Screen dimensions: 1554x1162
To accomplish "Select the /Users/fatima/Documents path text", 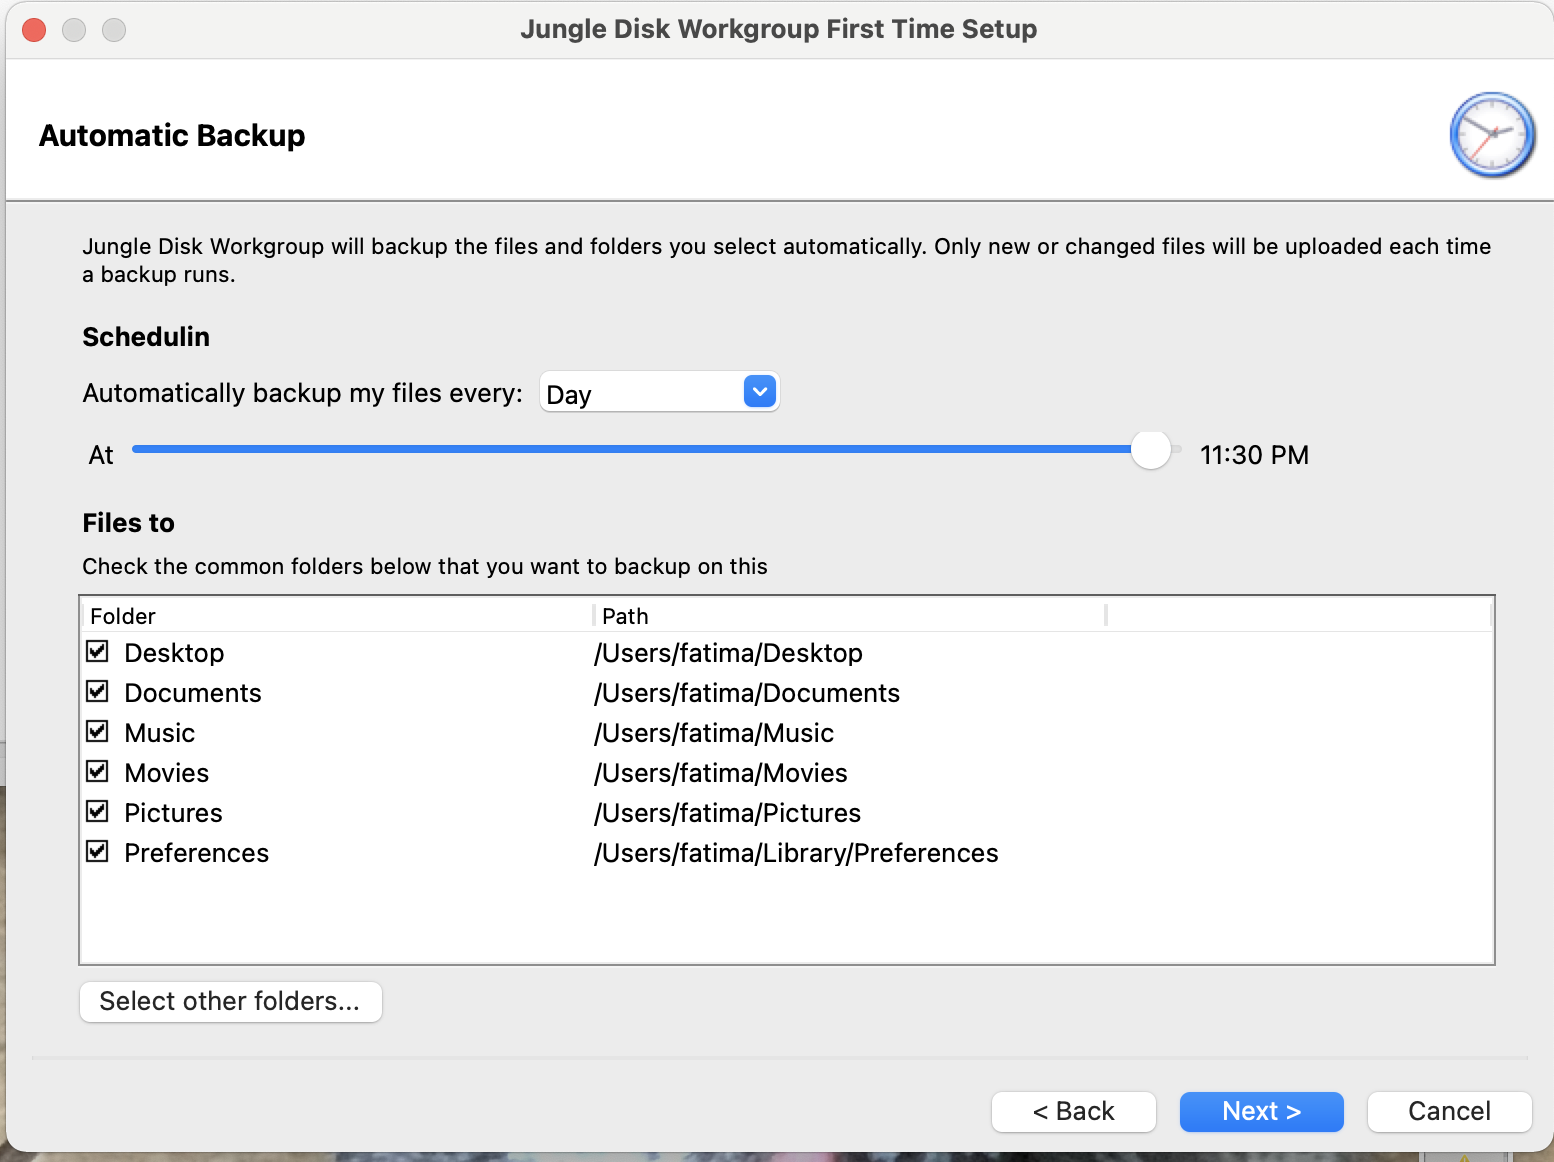I will [x=747, y=693].
